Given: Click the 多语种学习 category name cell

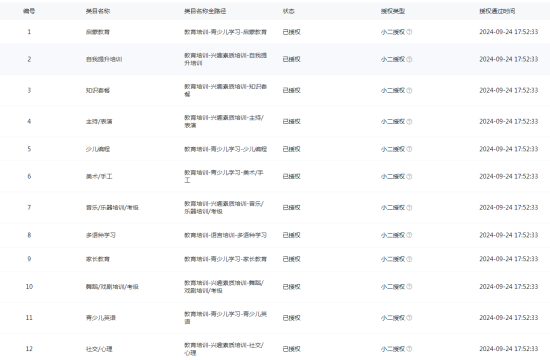Looking at the screenshot, I should click(101, 235).
